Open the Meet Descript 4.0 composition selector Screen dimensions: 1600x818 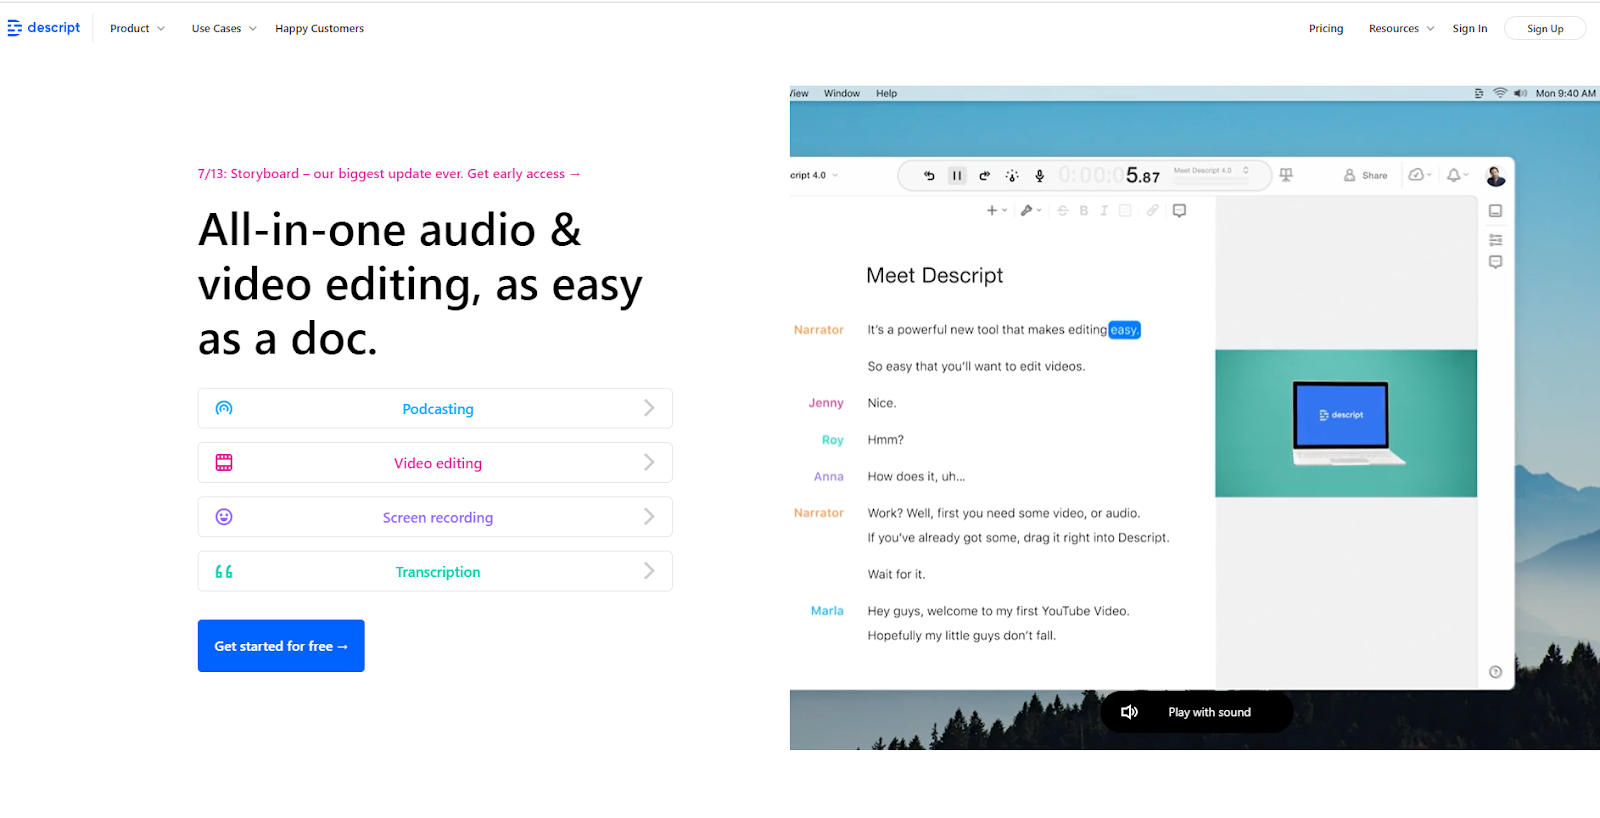[x=1211, y=171]
